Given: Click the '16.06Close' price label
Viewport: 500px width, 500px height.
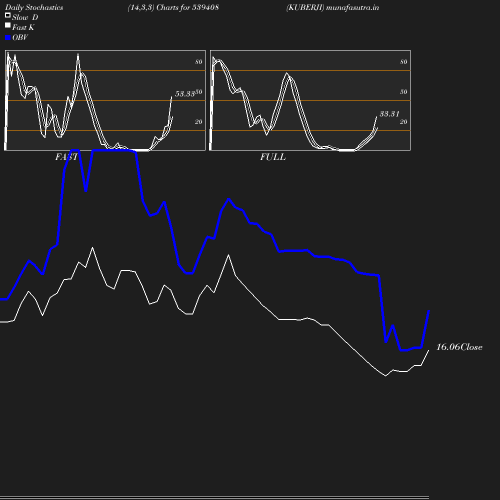Looking at the screenshot, I should (x=459, y=347).
